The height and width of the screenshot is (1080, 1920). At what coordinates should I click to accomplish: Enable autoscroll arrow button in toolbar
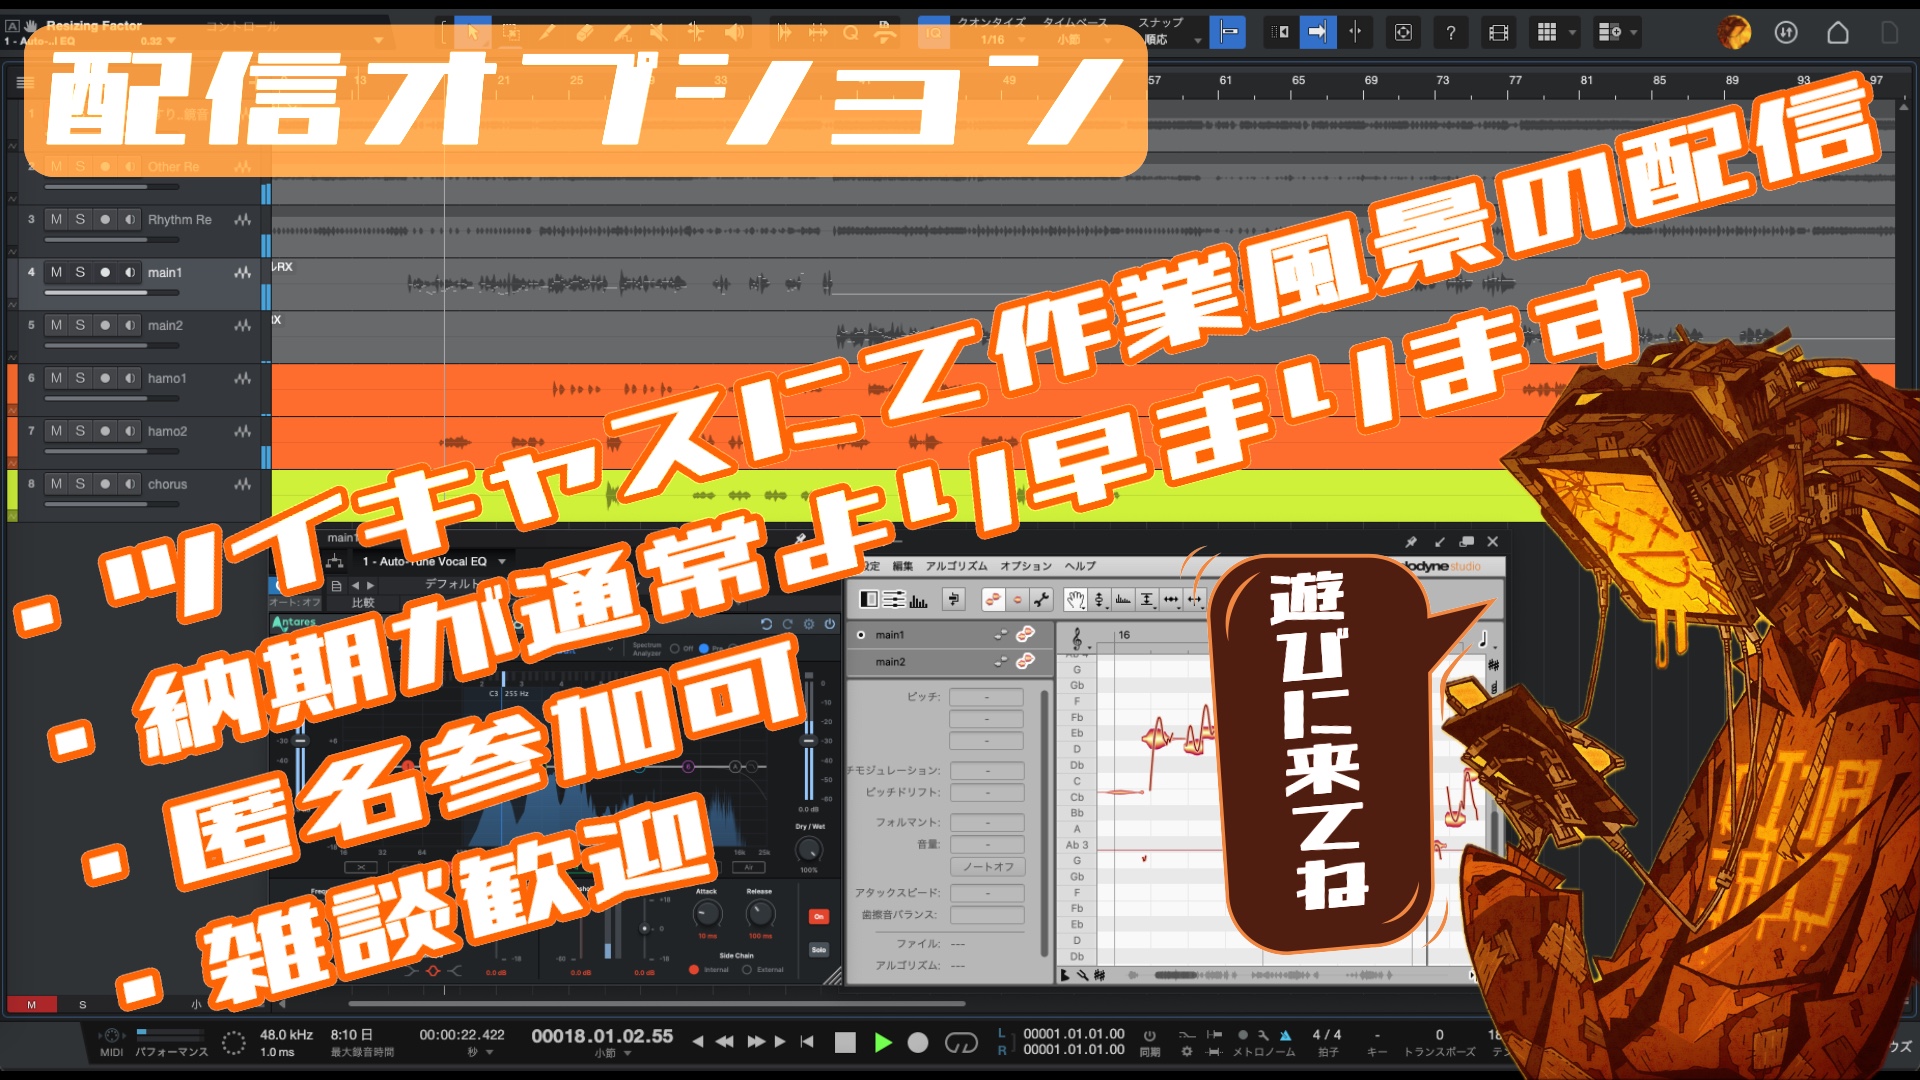point(1317,32)
